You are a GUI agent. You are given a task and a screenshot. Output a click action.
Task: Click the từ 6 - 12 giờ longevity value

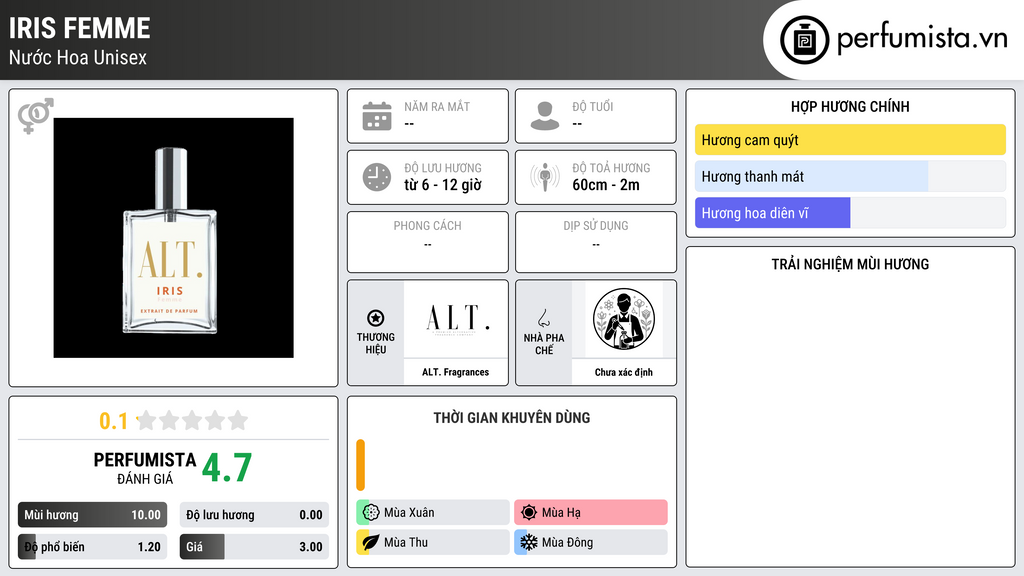[x=443, y=185]
